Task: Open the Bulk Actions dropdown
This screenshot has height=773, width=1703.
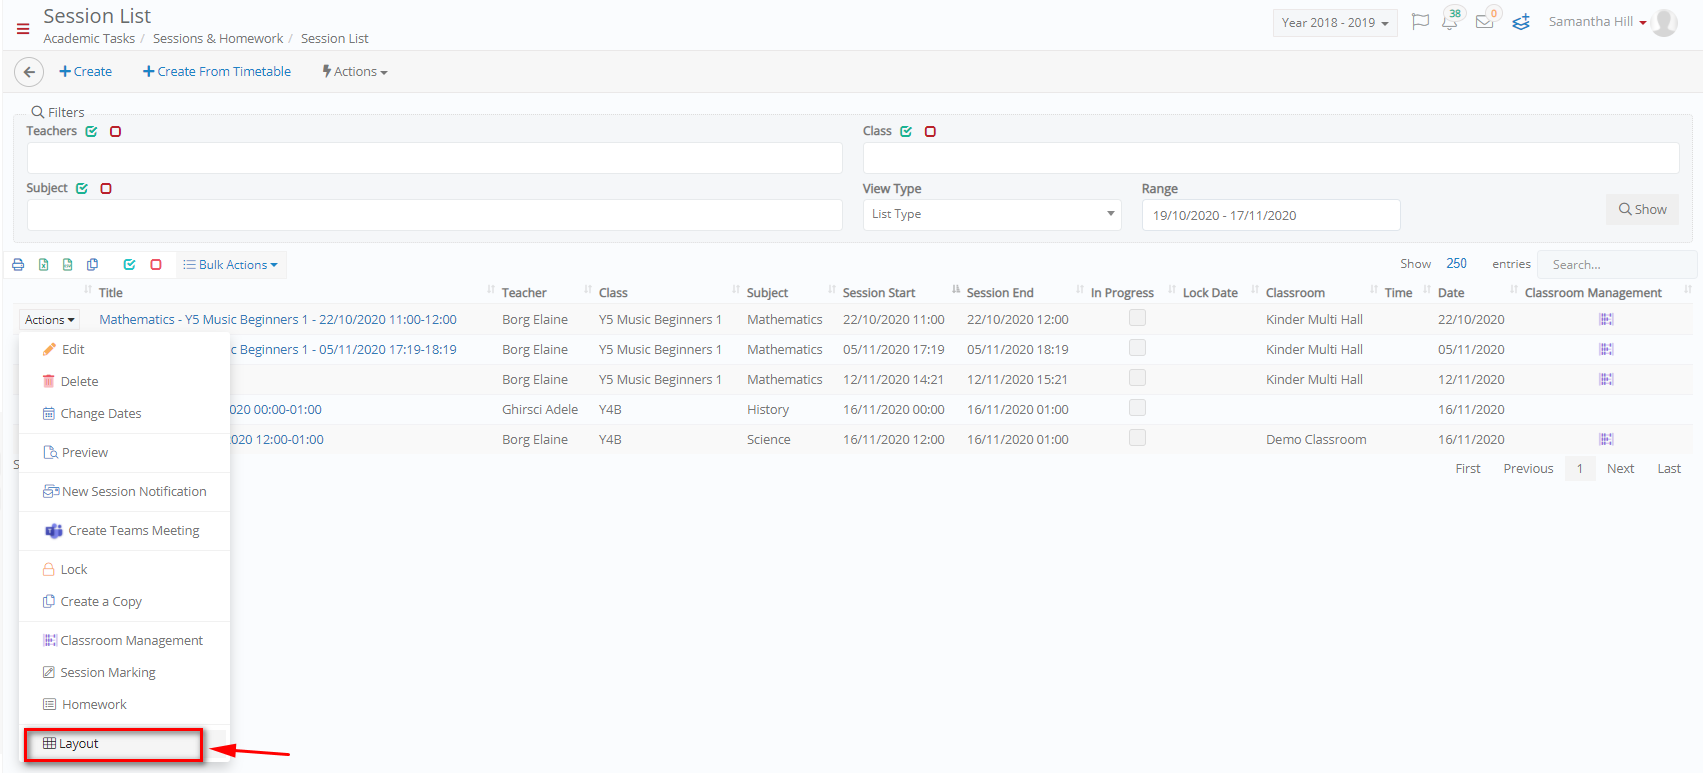Action: (231, 265)
